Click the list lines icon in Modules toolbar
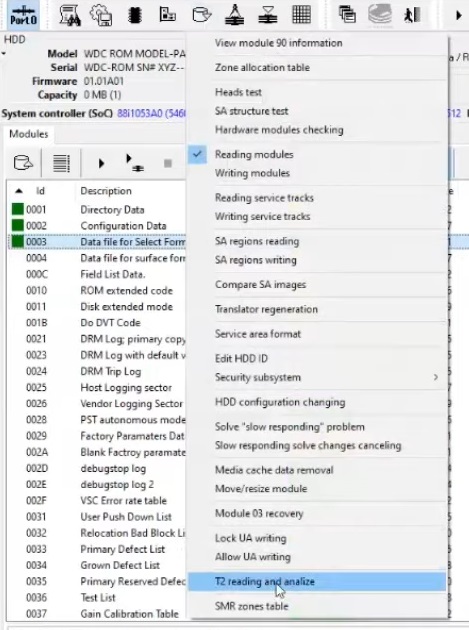The height and width of the screenshot is (630, 469). [x=61, y=163]
